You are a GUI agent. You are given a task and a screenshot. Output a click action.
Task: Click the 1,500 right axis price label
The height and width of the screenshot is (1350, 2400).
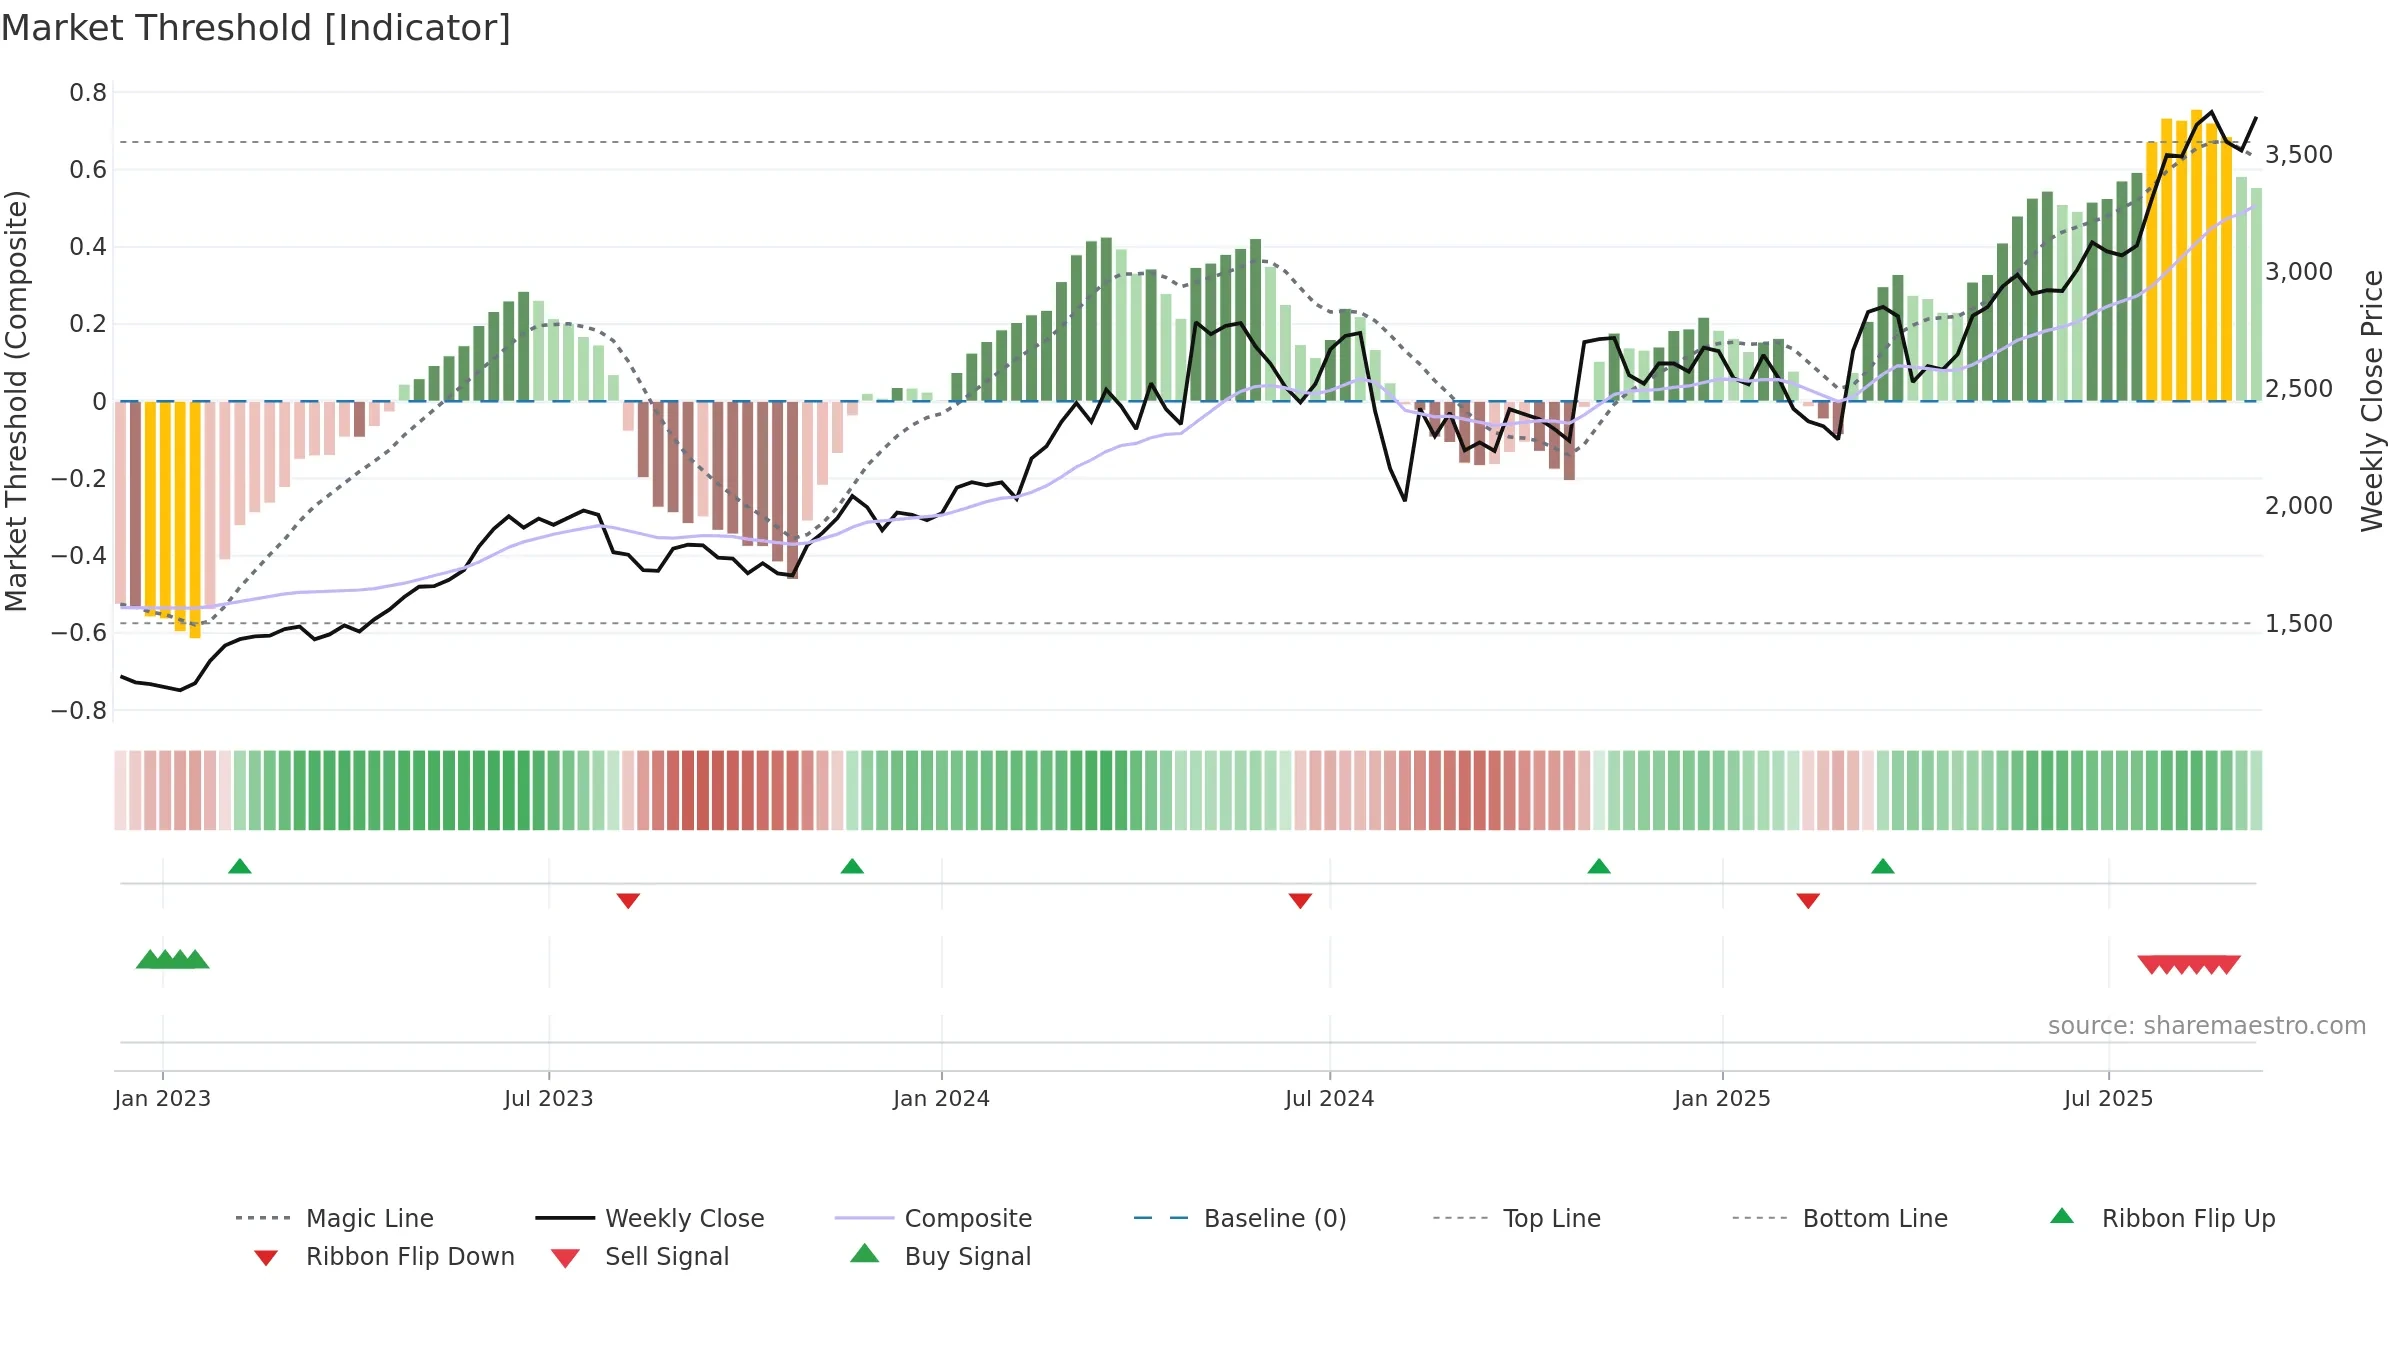click(2299, 623)
